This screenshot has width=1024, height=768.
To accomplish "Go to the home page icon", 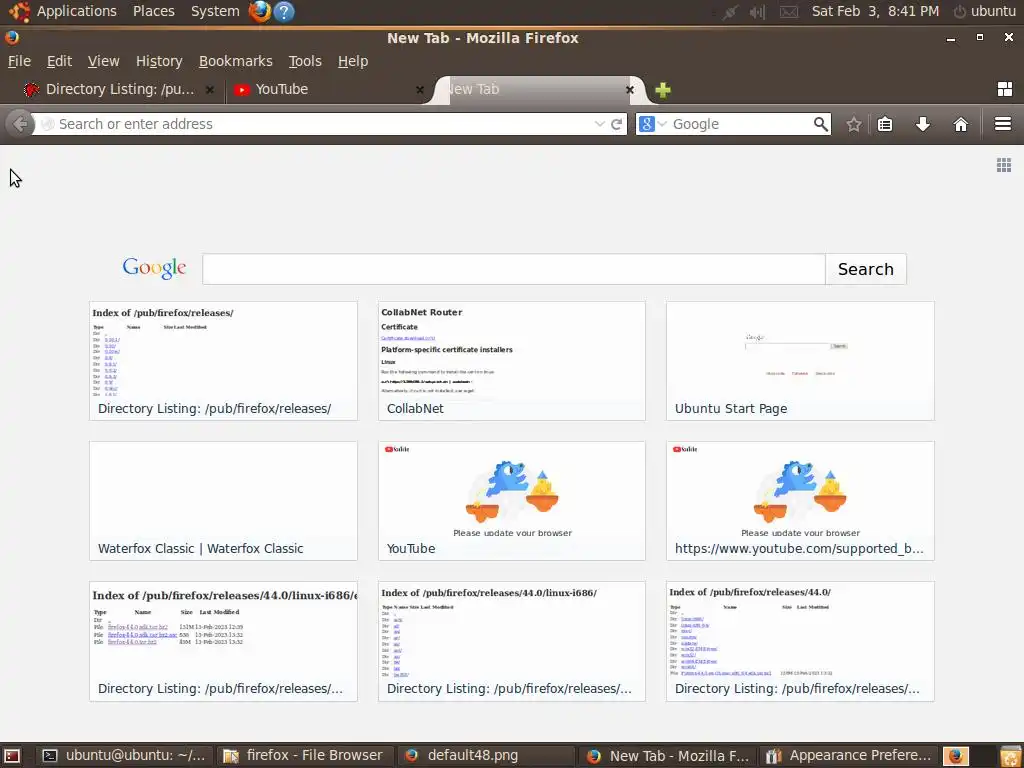I will coord(960,124).
